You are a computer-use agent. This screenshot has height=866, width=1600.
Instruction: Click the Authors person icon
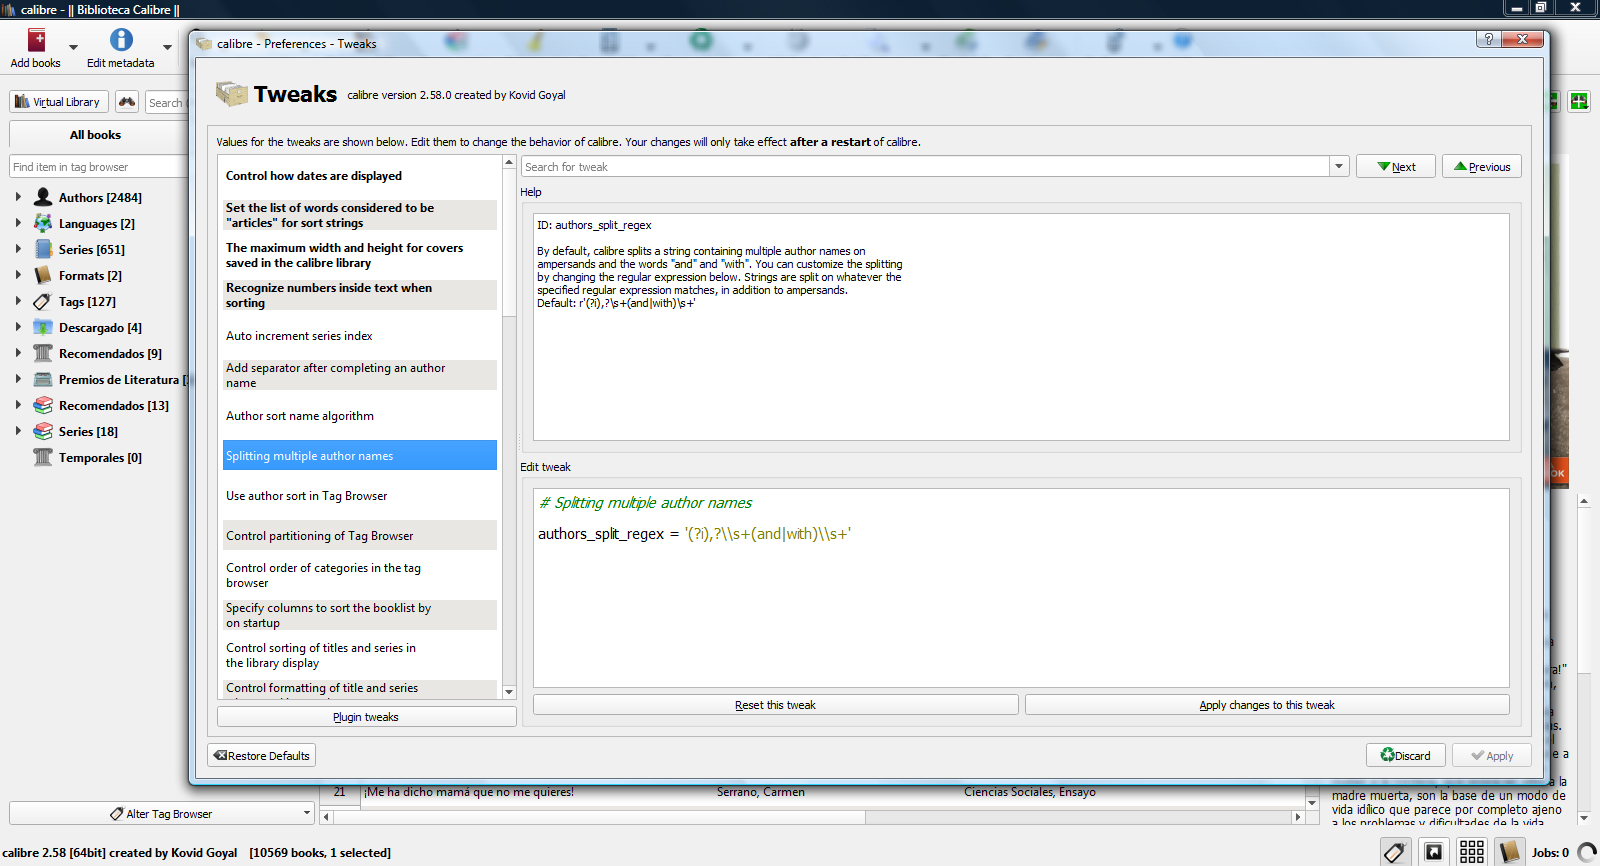click(43, 197)
